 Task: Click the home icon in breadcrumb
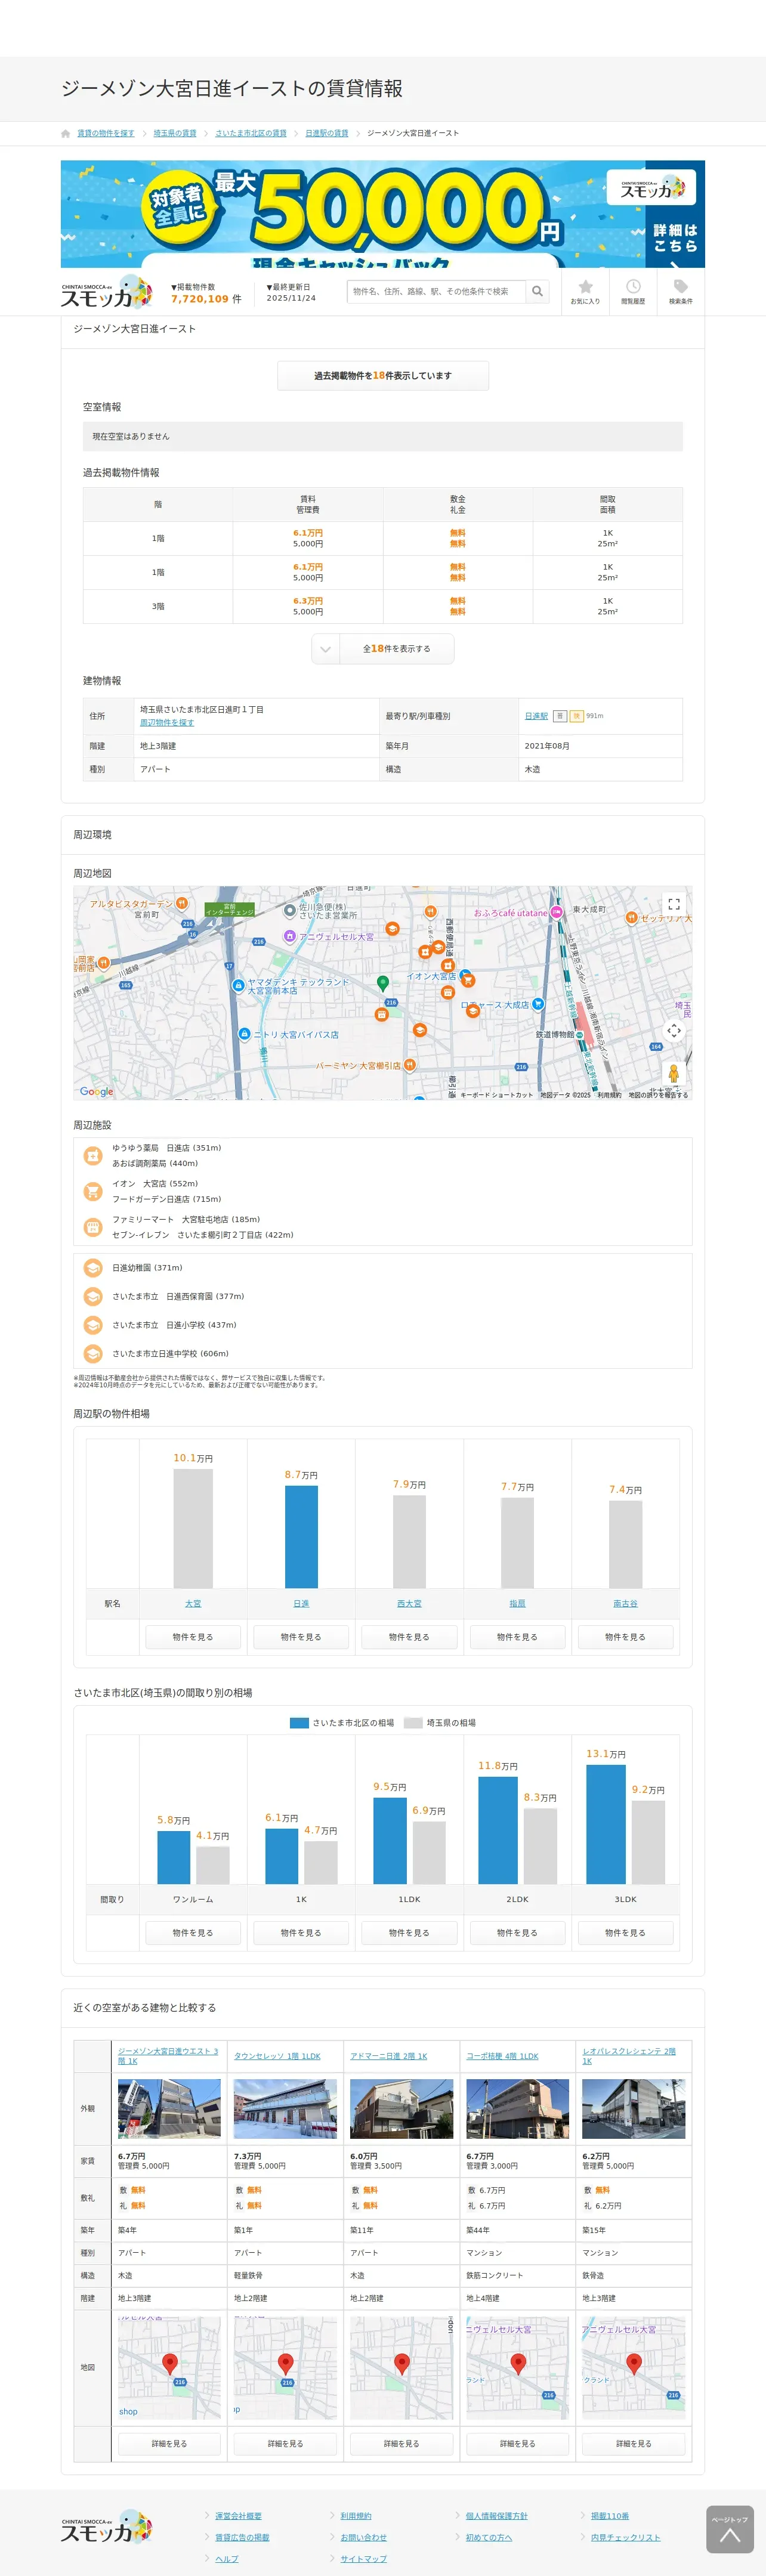coord(66,133)
